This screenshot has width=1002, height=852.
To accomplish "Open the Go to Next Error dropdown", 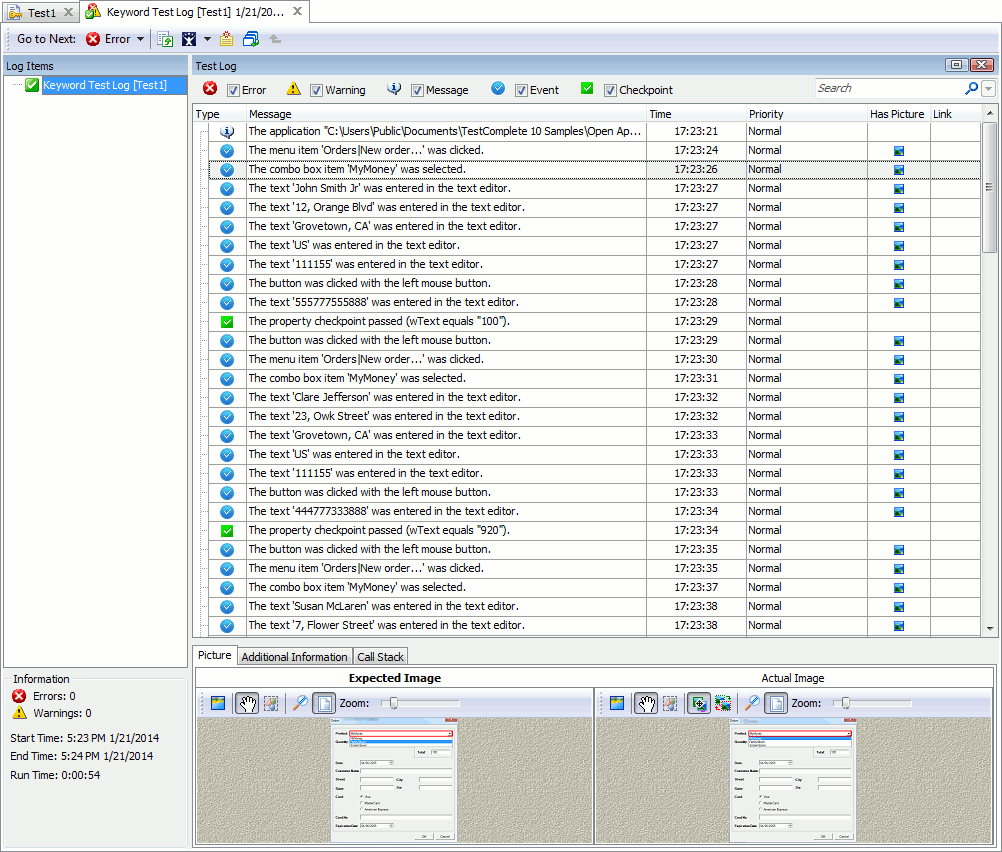I will click(x=140, y=39).
